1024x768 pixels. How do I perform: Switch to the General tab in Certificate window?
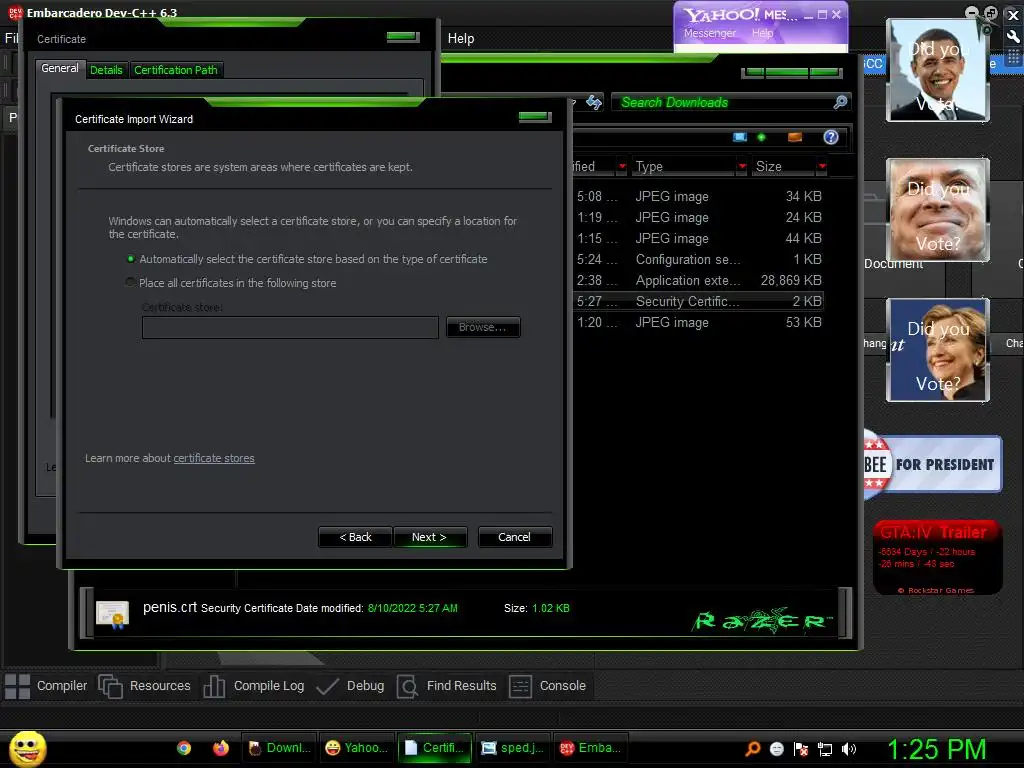[x=59, y=69]
